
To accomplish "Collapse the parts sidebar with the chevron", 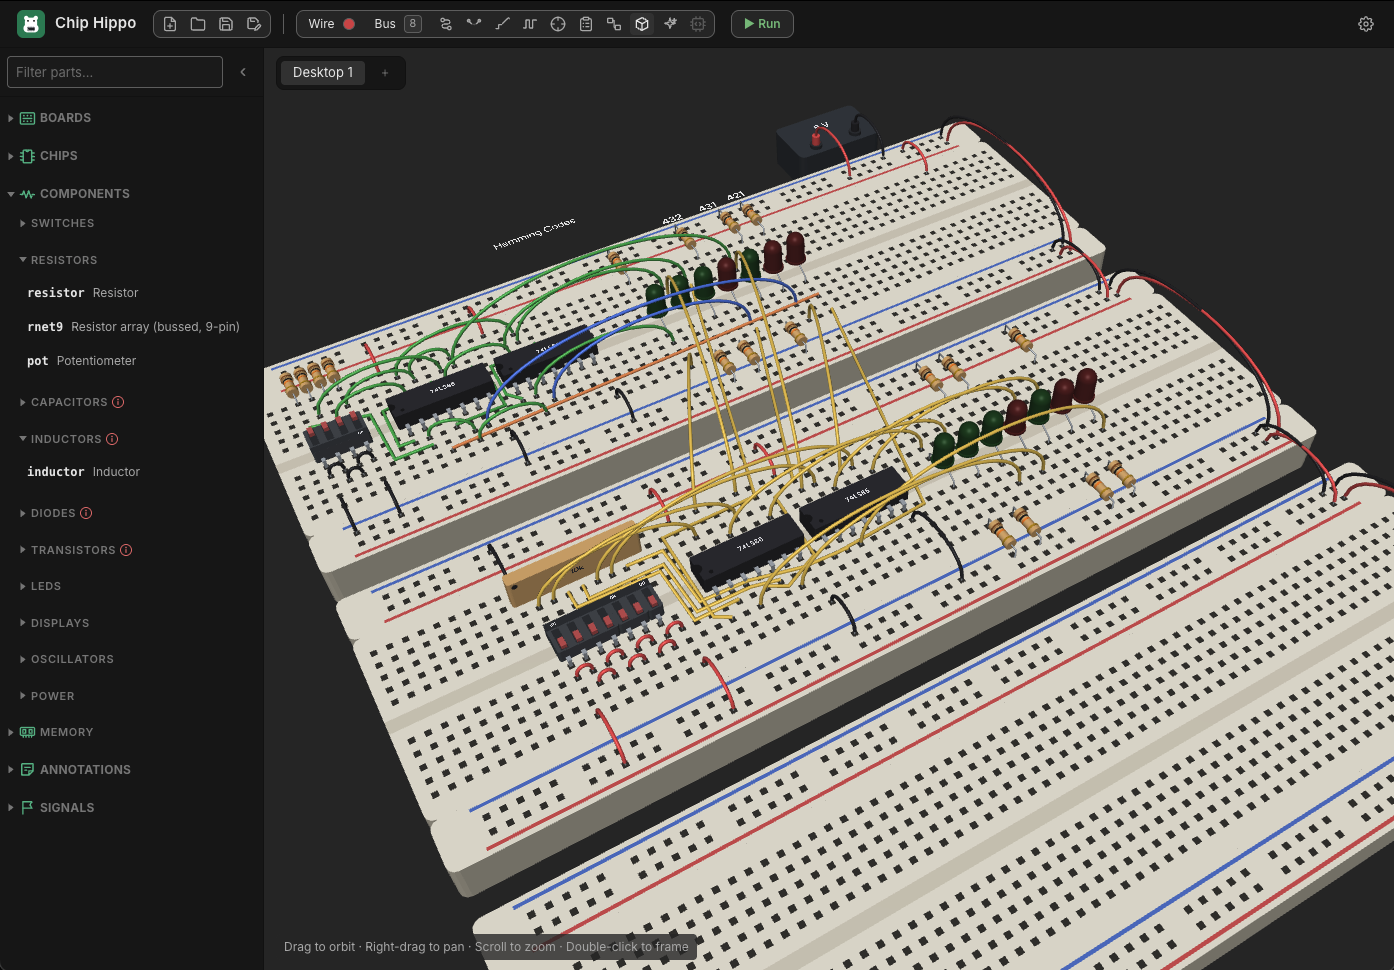I will [243, 72].
